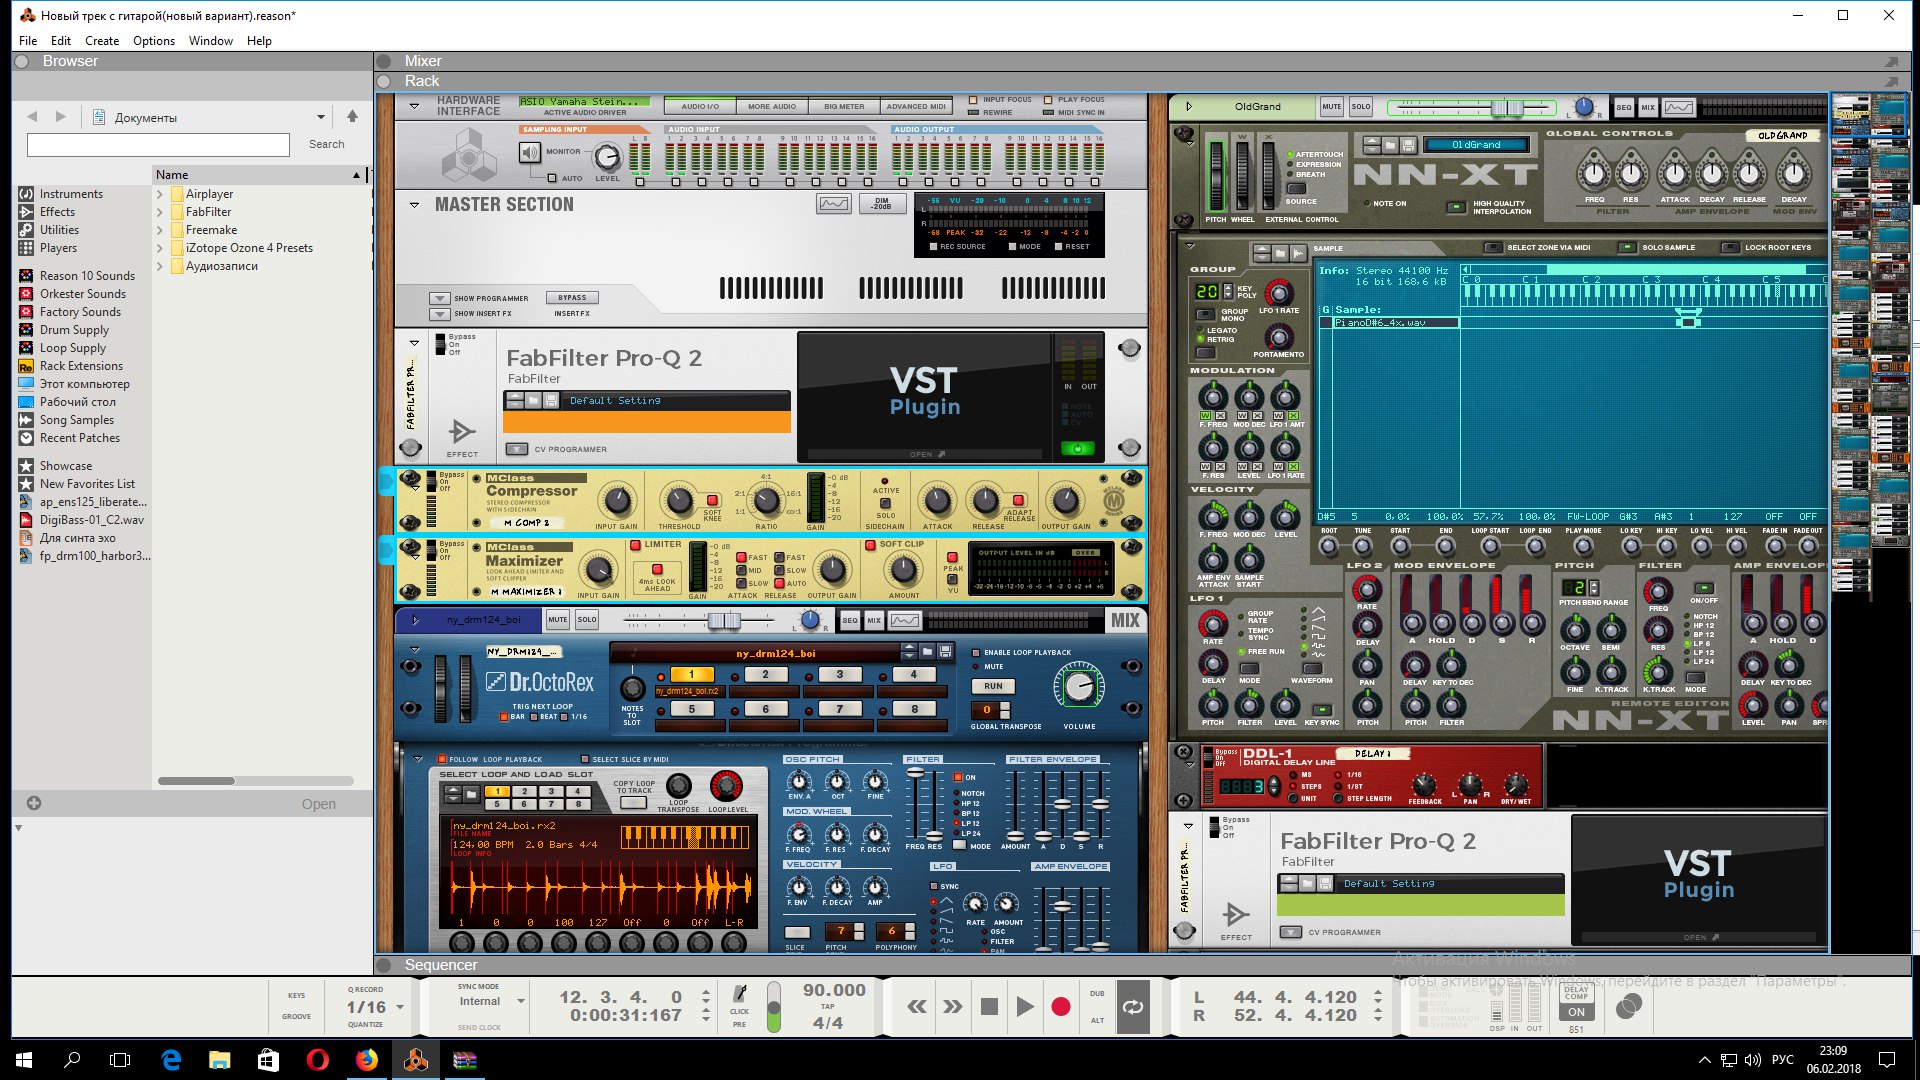Open the Create menu
1920x1080 pixels.
click(x=102, y=41)
